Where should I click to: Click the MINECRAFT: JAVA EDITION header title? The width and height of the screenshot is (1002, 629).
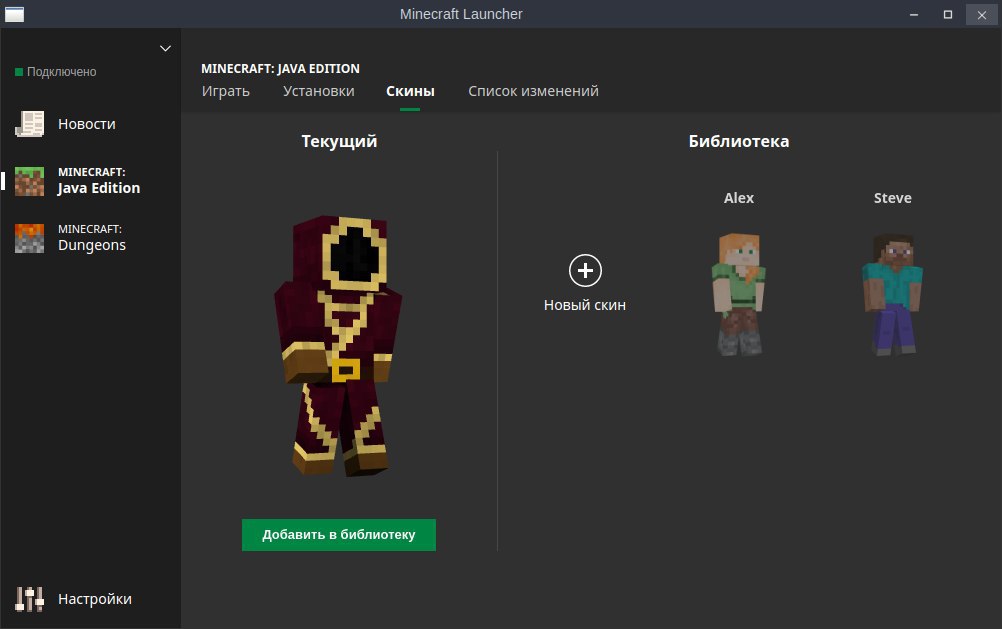pos(280,68)
